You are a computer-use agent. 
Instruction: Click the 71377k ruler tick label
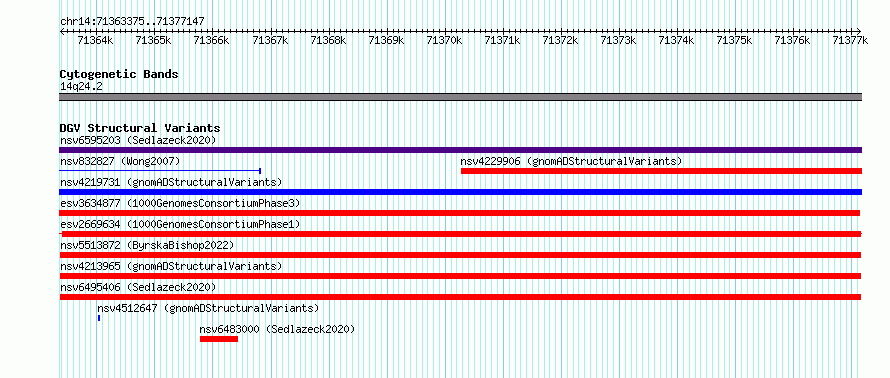[850, 40]
